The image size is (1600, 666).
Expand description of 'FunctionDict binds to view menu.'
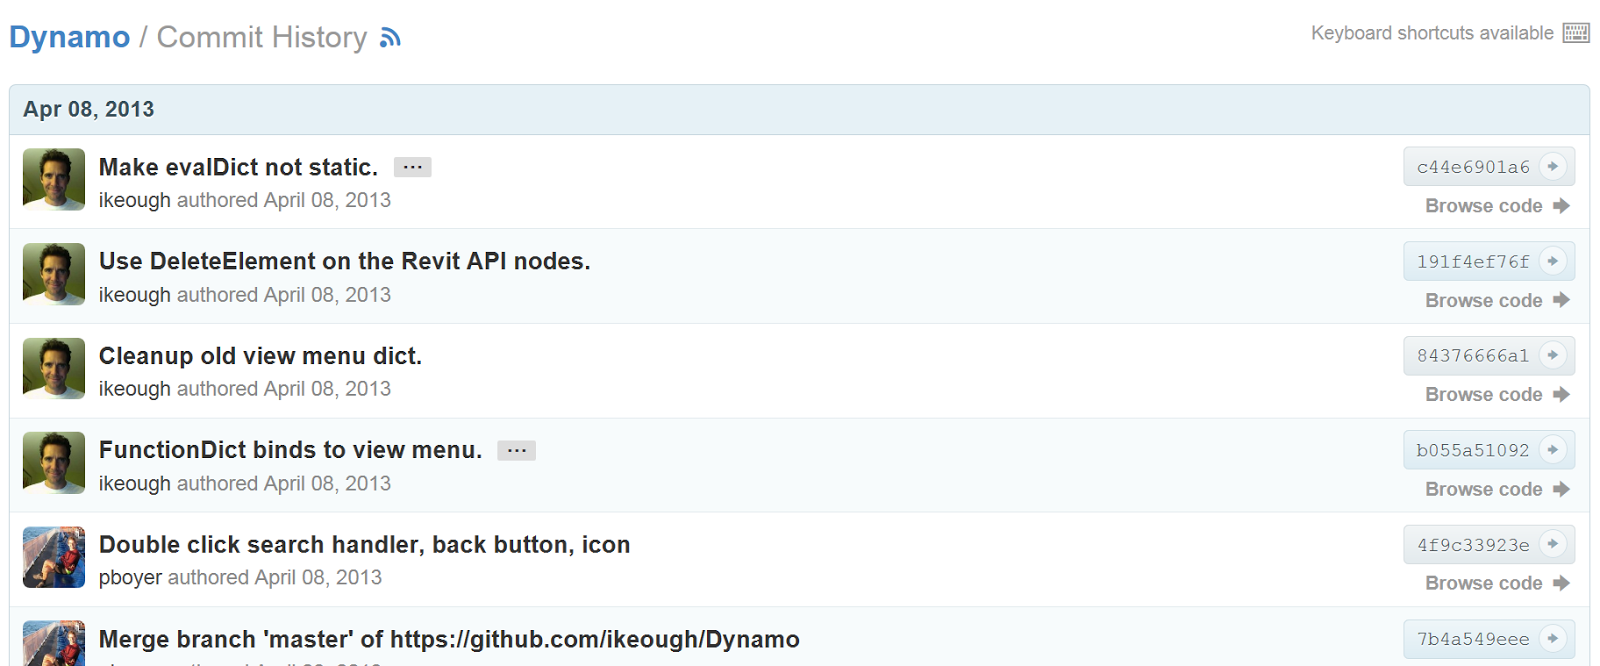(517, 450)
